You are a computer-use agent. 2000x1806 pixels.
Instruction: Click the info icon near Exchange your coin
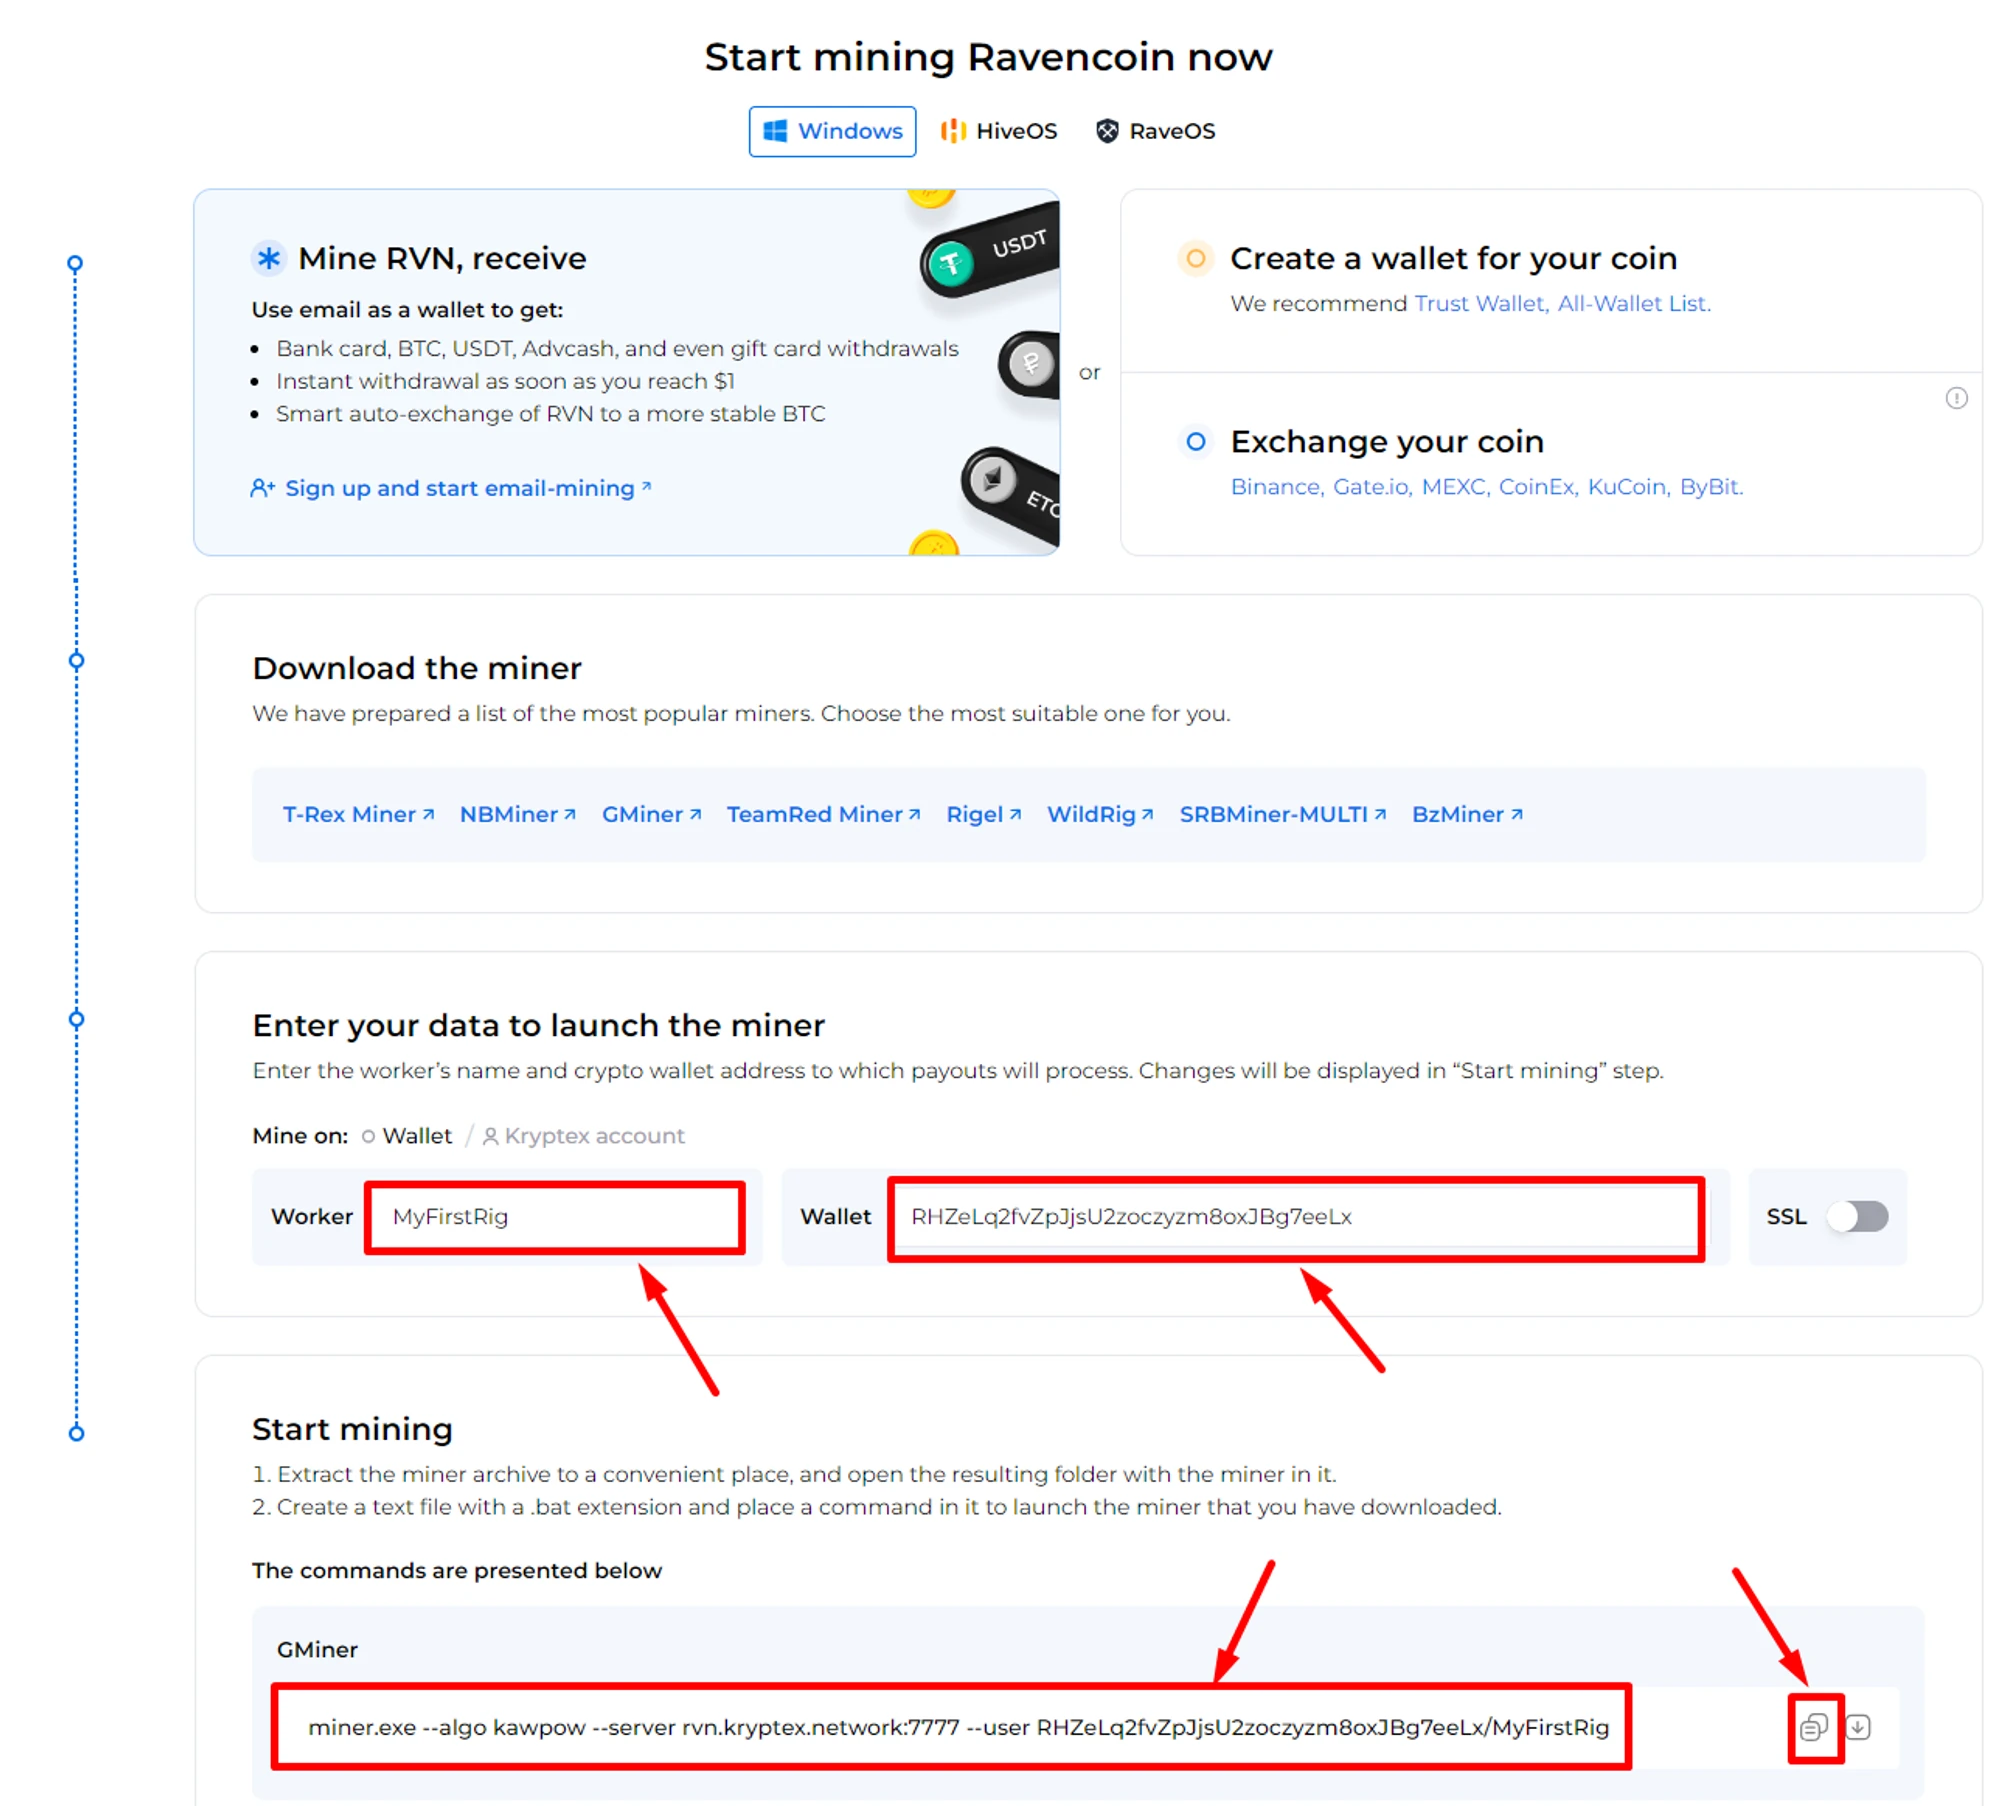(x=1956, y=398)
